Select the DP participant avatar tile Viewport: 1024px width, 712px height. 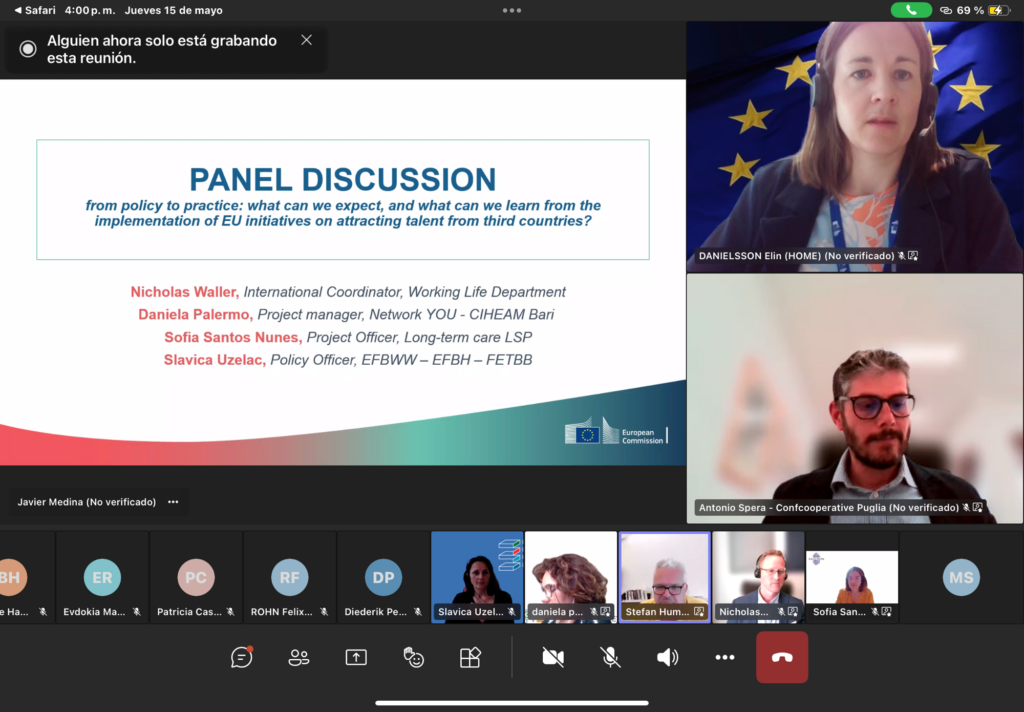[383, 577]
